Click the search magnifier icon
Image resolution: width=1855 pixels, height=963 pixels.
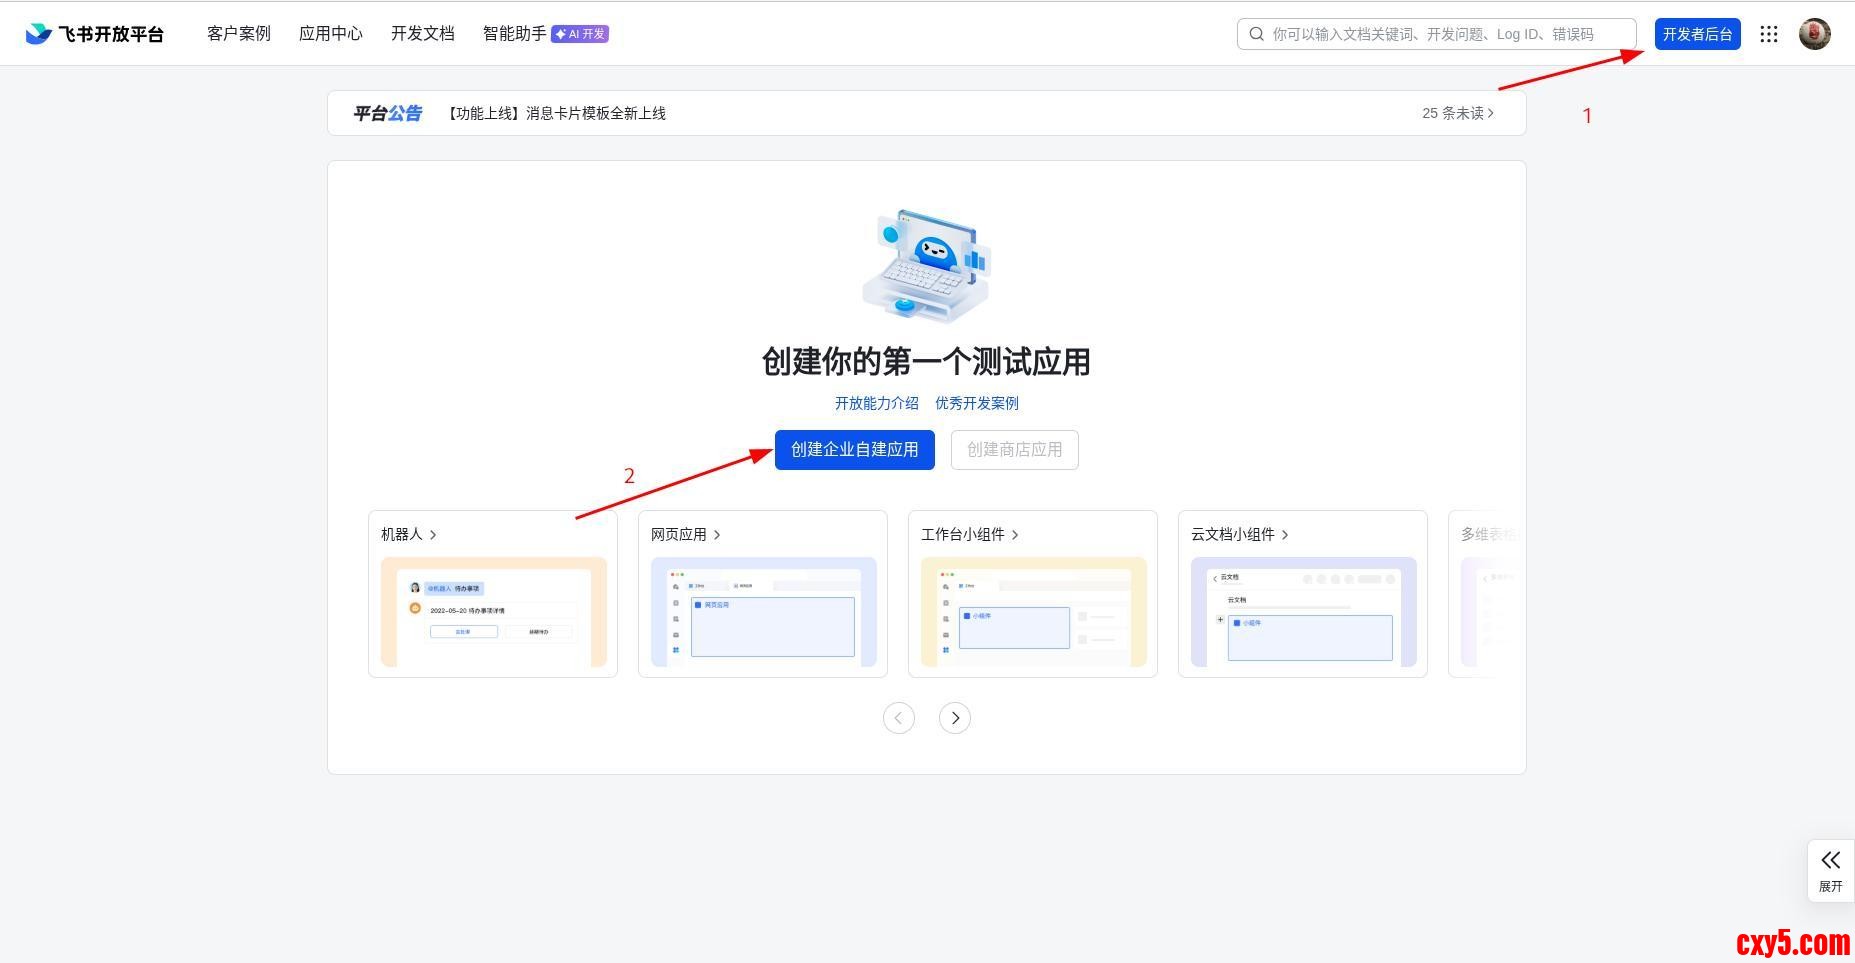click(1256, 34)
